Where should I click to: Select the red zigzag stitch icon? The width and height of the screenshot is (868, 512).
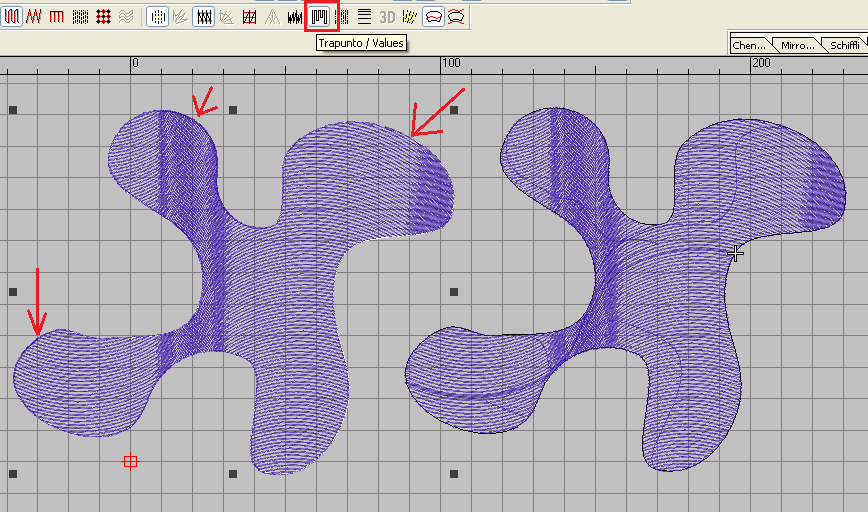pos(34,16)
